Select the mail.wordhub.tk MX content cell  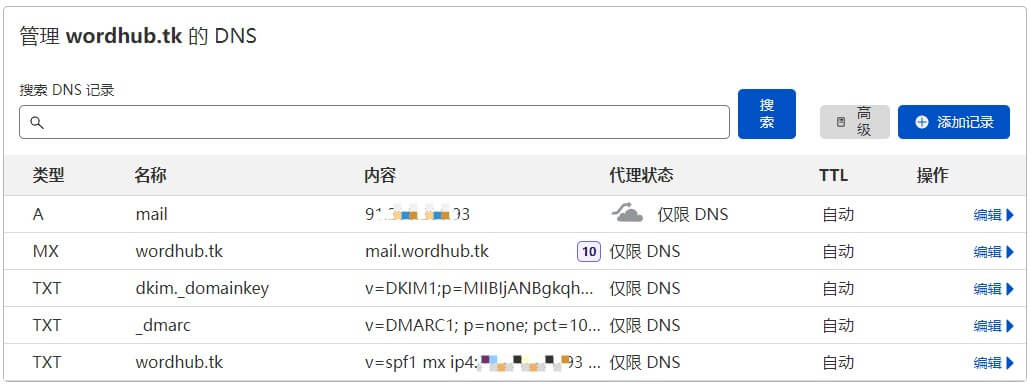(x=427, y=251)
